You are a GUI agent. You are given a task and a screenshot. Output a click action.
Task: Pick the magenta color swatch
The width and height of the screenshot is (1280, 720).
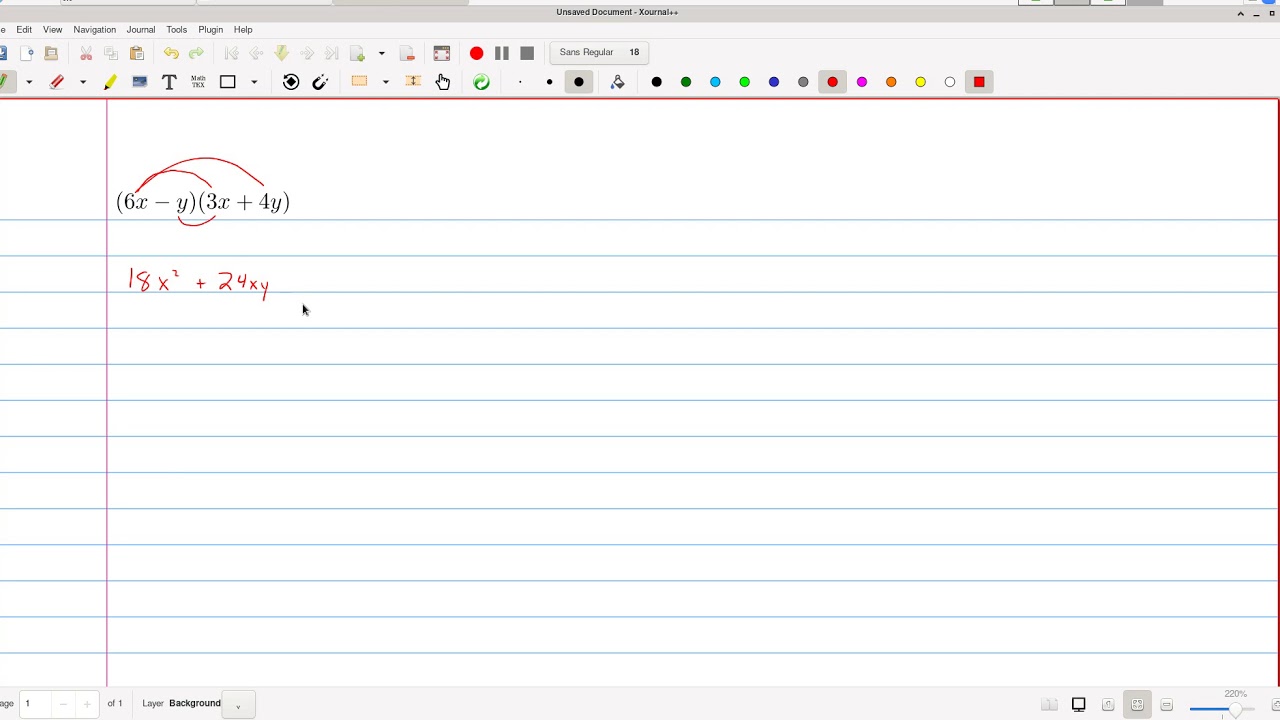pyautogui.click(x=862, y=82)
